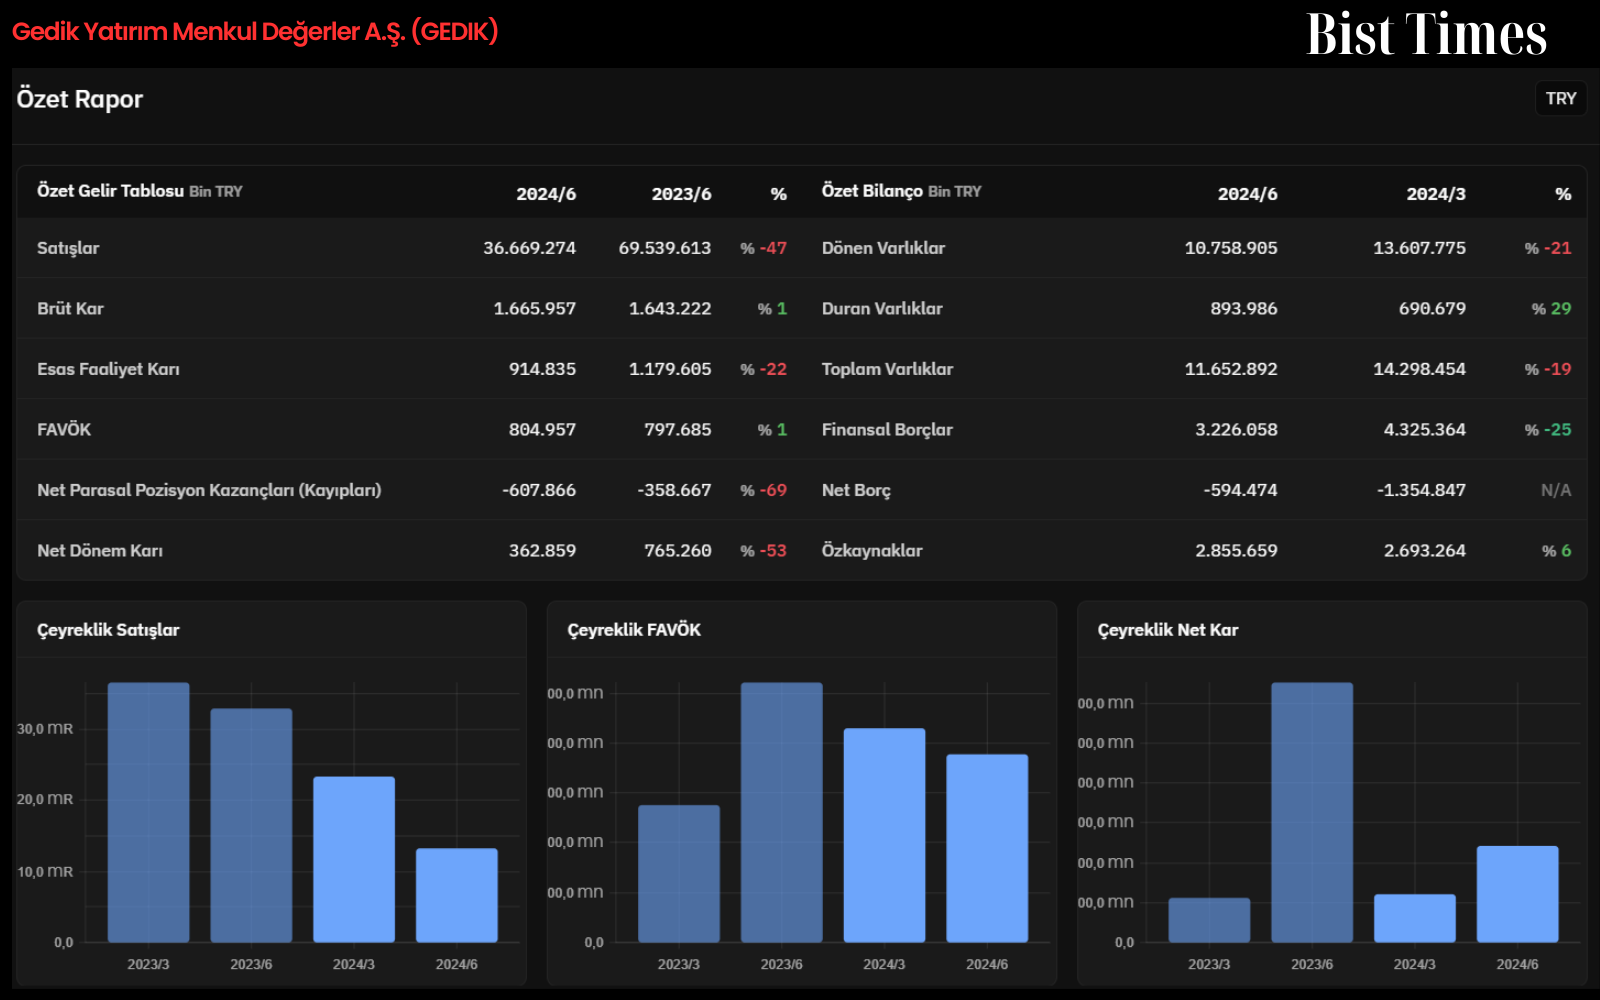Click the 2024/6 bar in Çeyreklik Net Kar
Image resolution: width=1600 pixels, height=1000 pixels.
(1518, 894)
